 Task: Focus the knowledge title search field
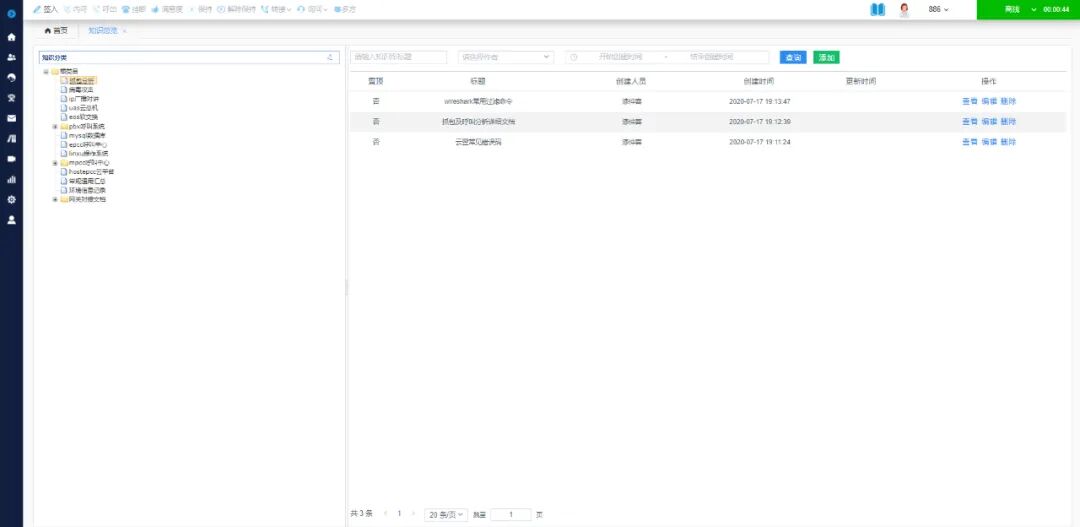tap(398, 57)
